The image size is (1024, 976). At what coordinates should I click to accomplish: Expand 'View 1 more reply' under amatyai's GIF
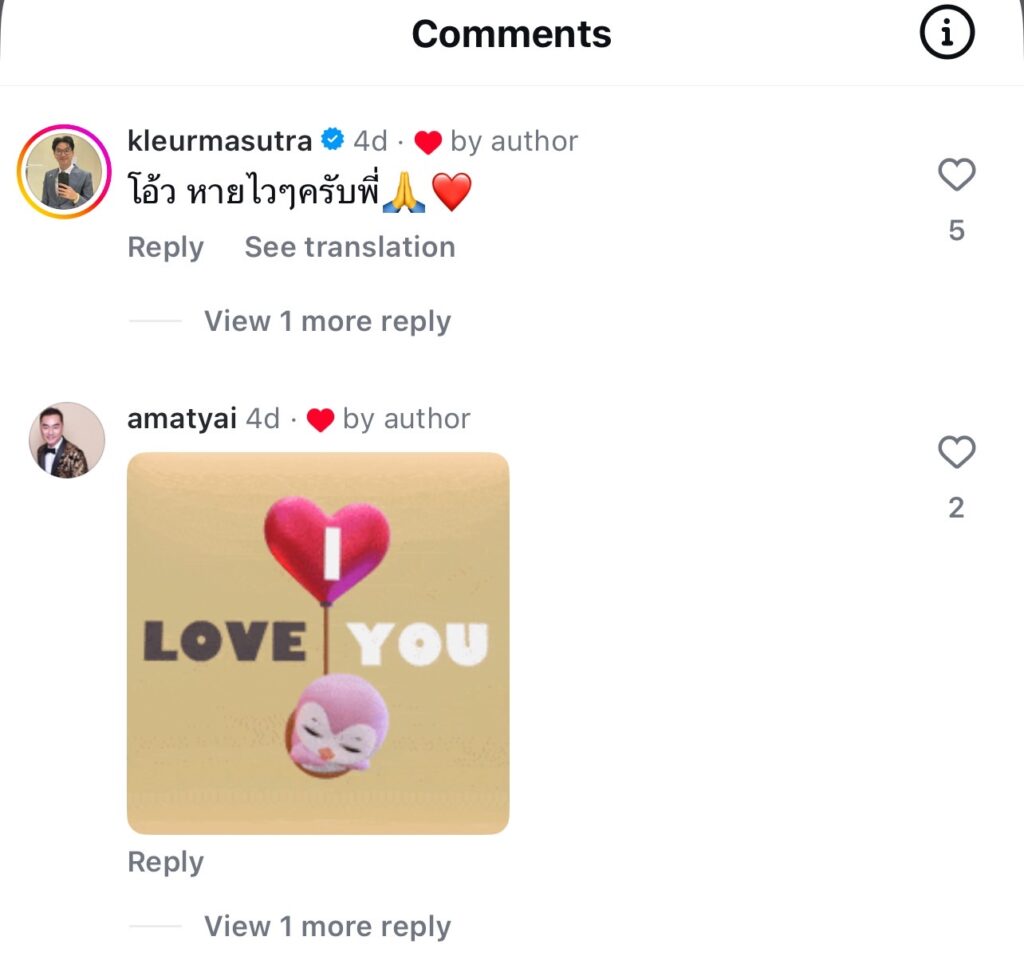click(x=327, y=926)
